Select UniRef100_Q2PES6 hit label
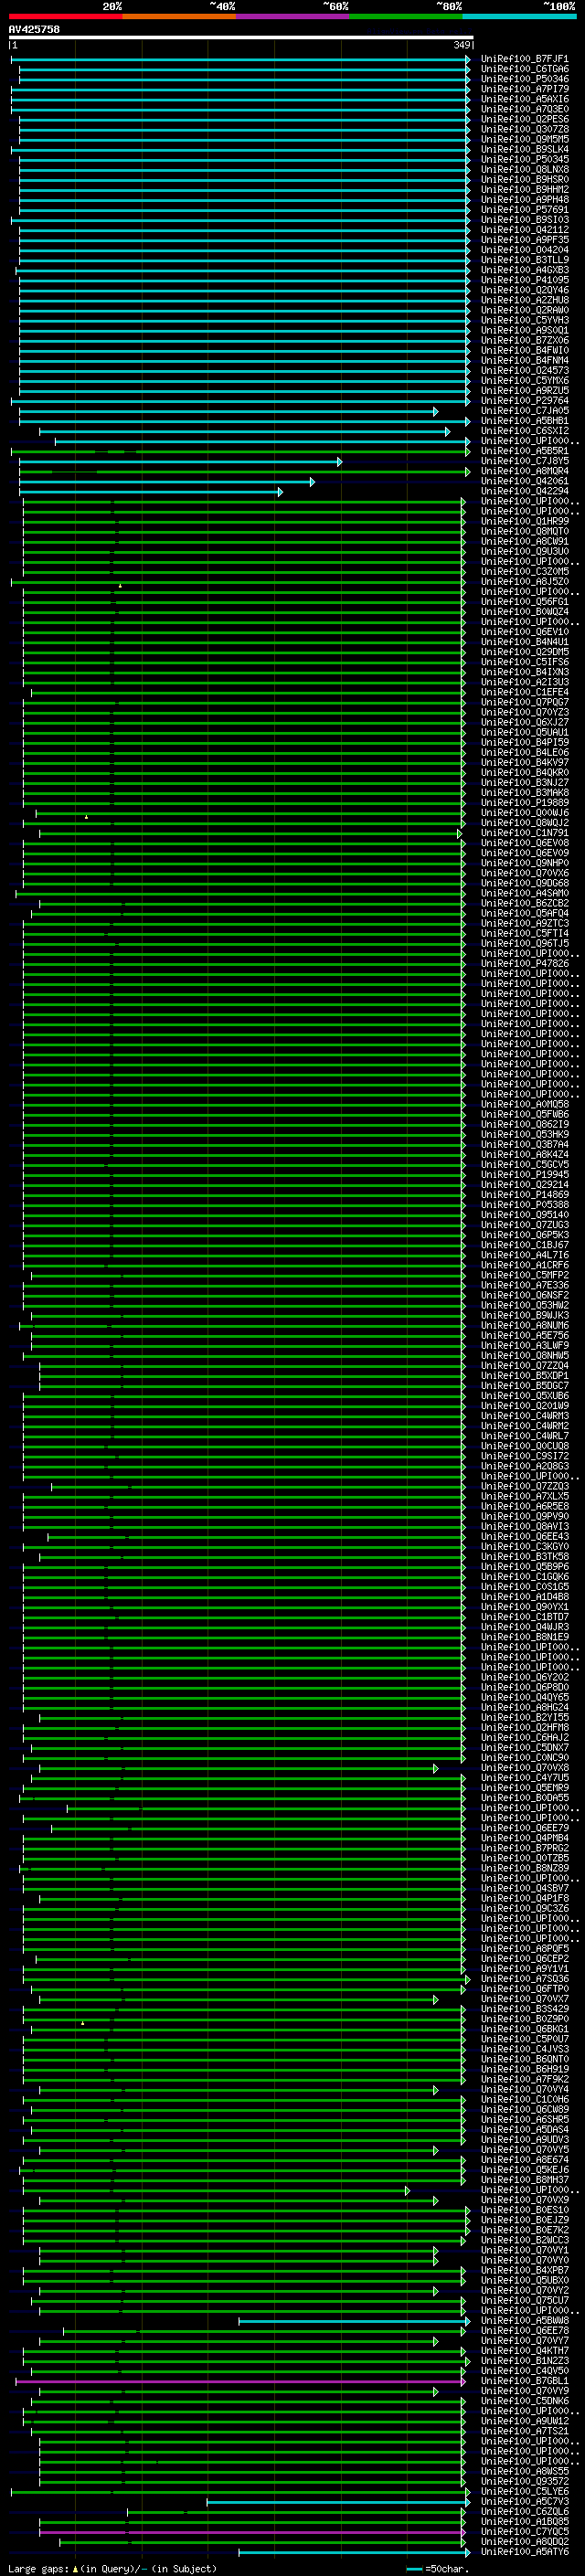The width and height of the screenshot is (585, 2576). coord(524,119)
